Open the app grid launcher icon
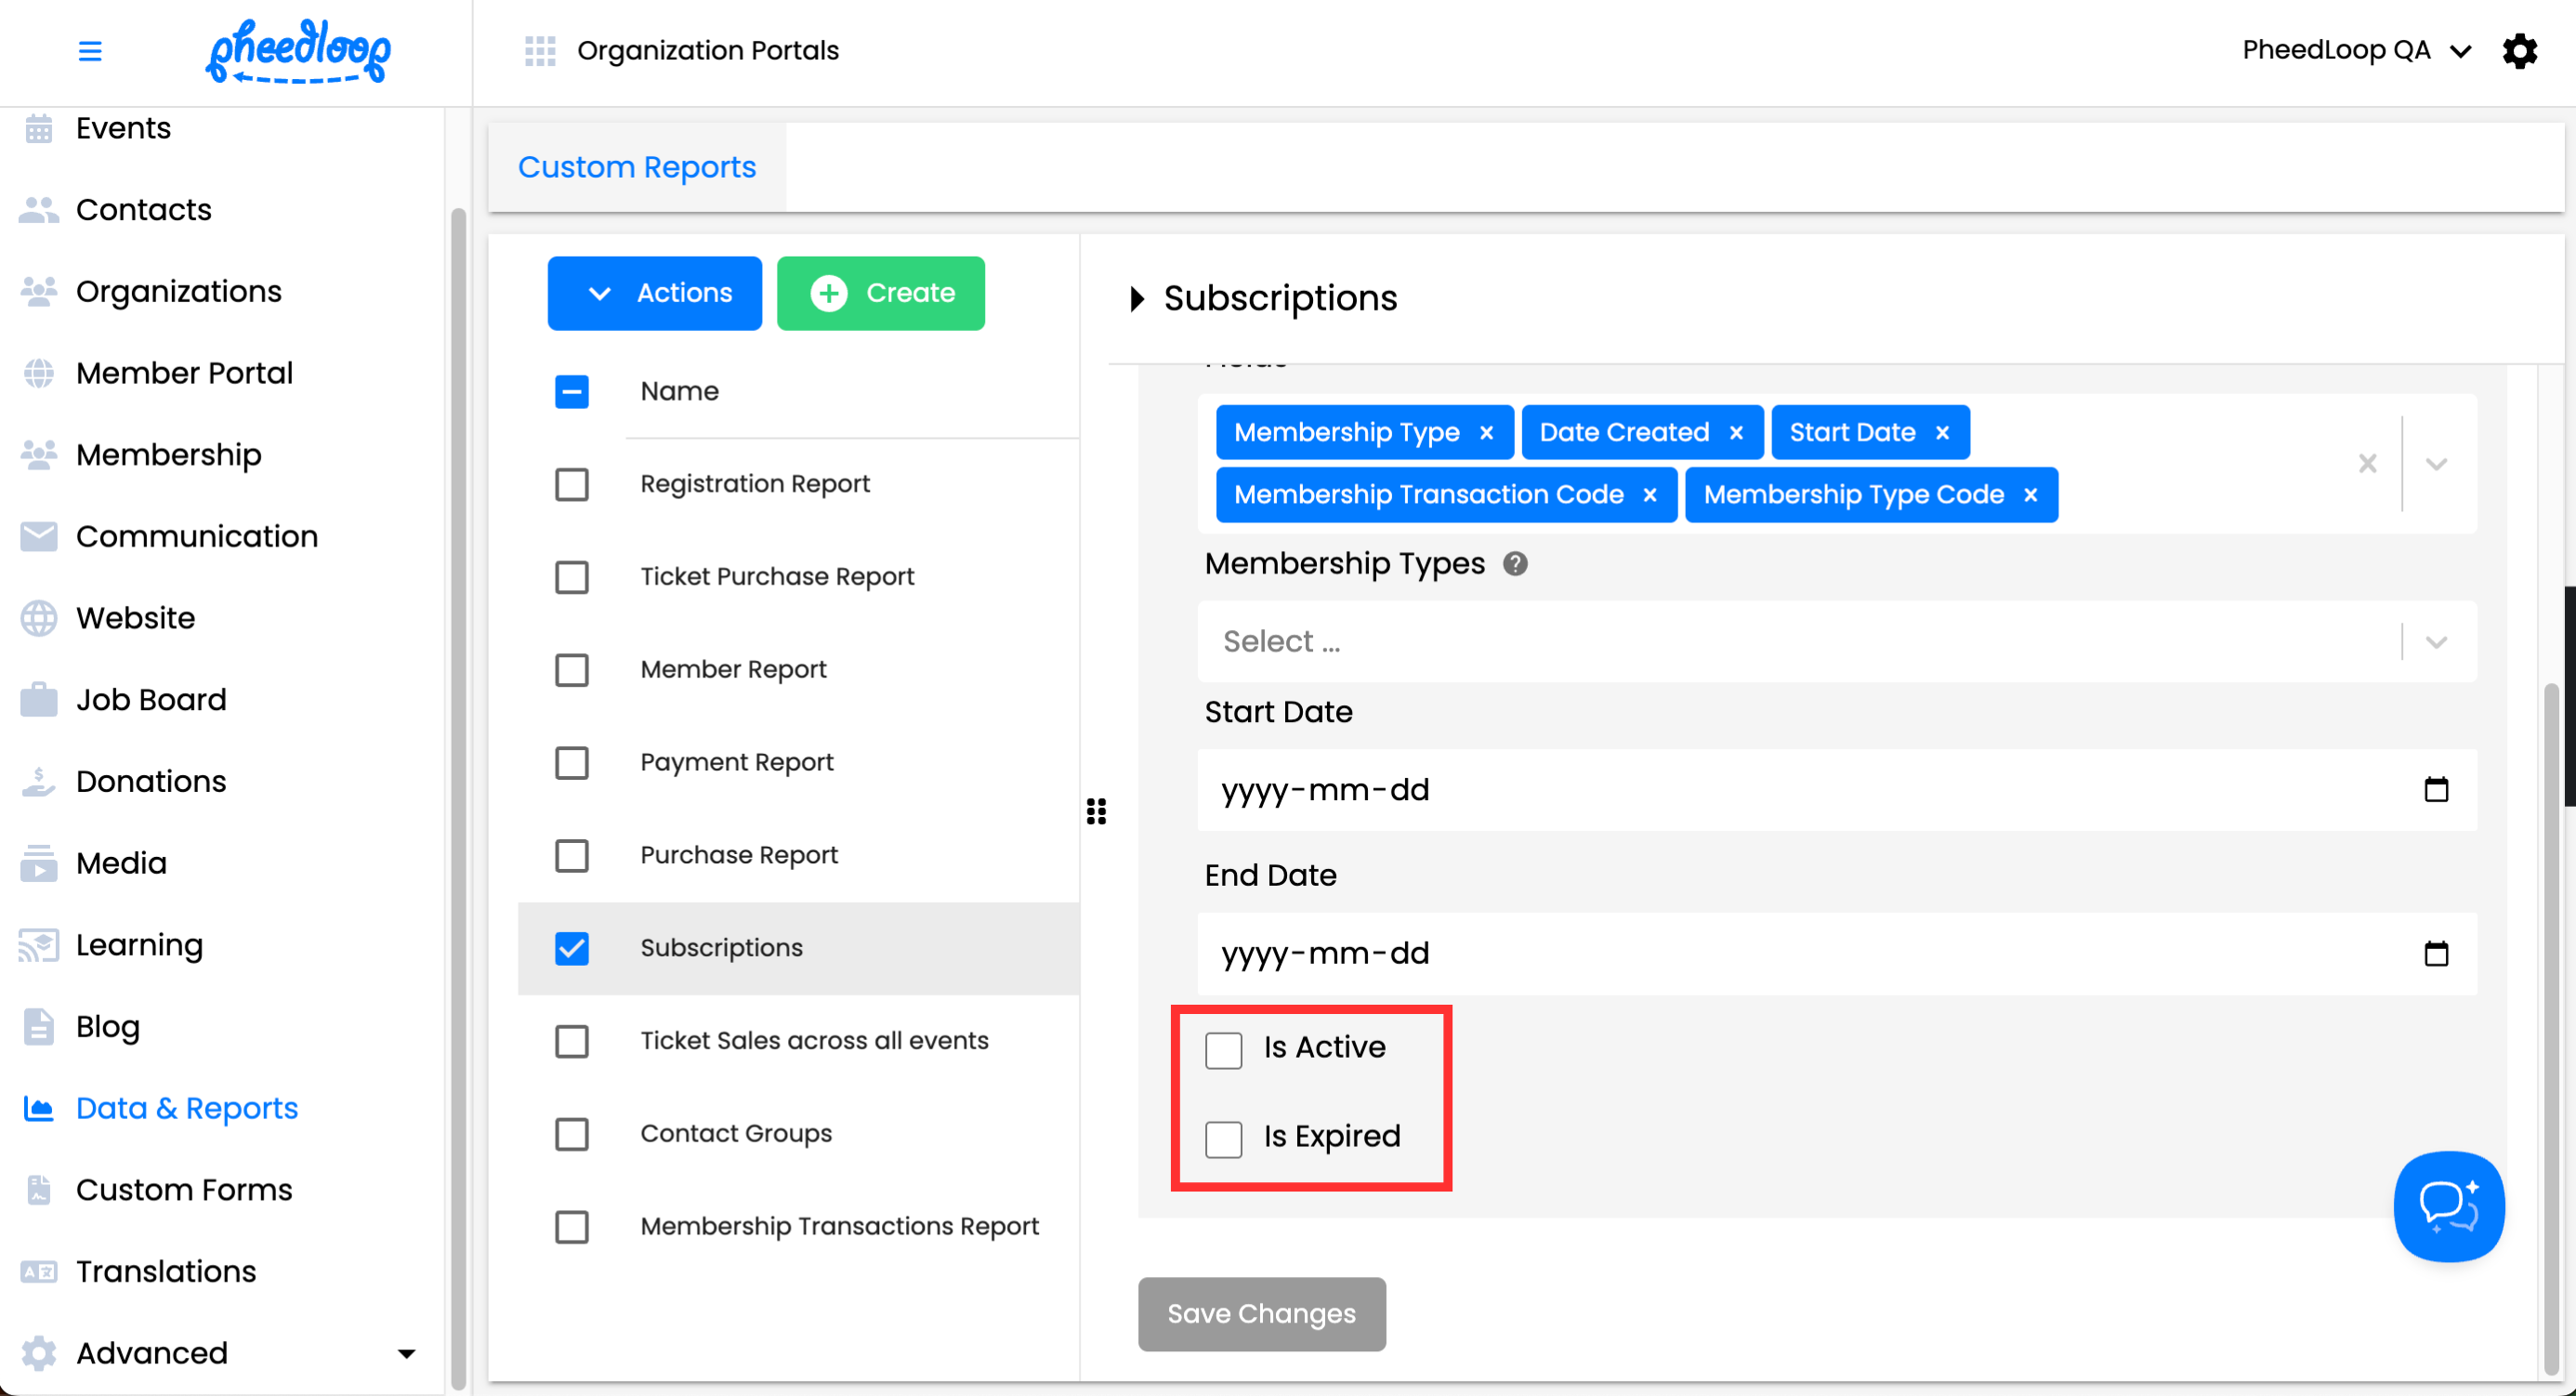The width and height of the screenshot is (2576, 1396). [x=540, y=50]
